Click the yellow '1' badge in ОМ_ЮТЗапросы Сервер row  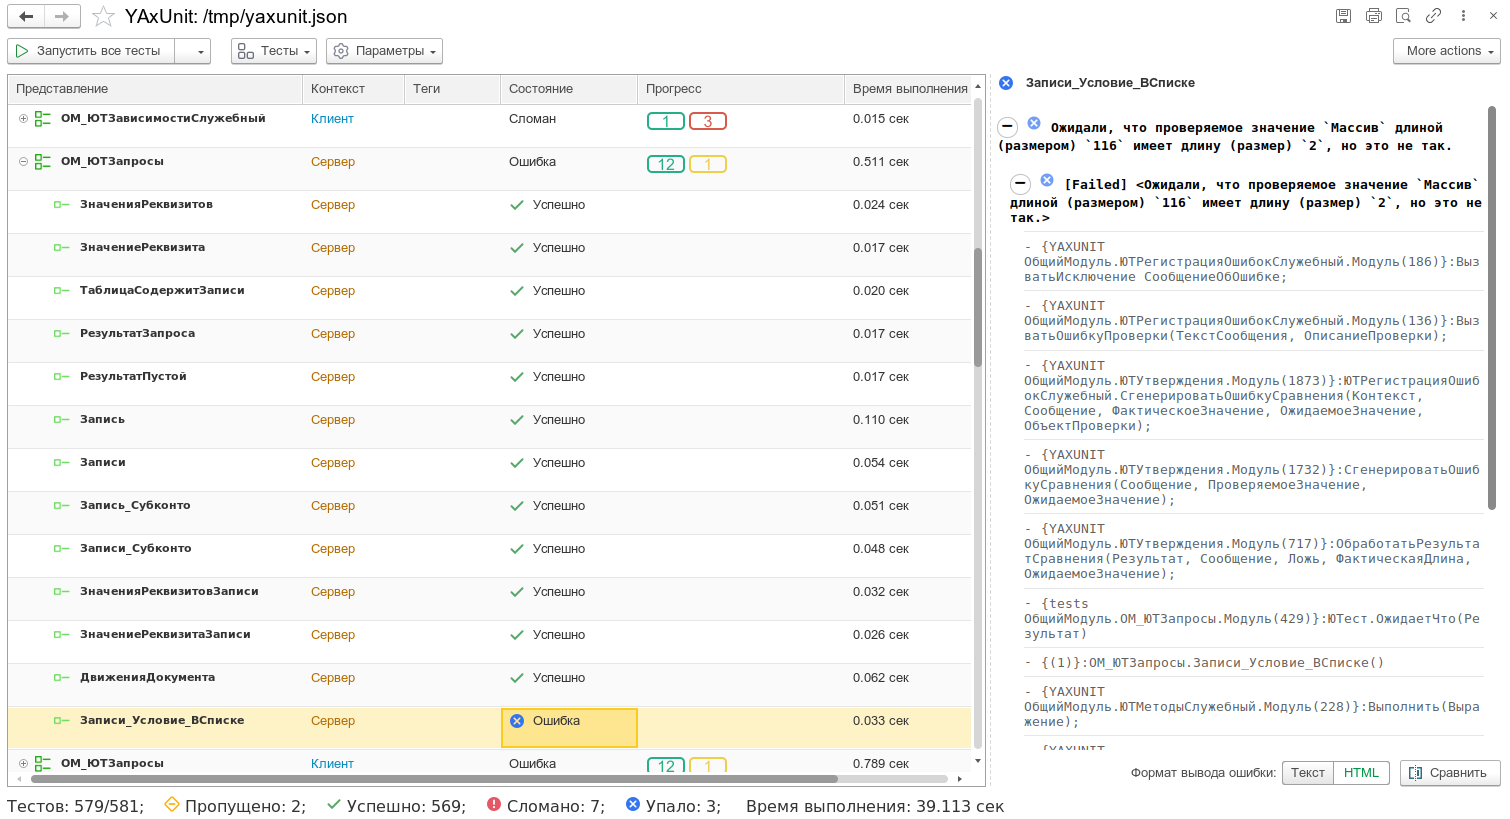[708, 164]
